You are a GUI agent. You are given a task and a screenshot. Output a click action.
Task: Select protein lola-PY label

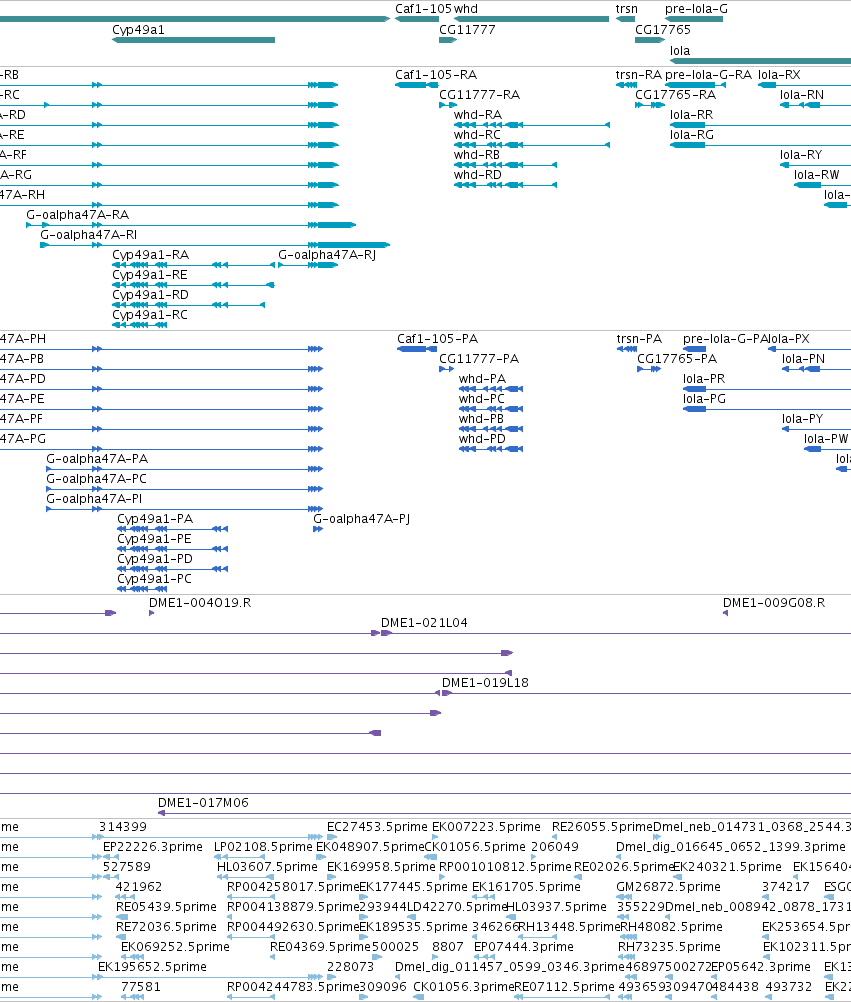click(802, 419)
